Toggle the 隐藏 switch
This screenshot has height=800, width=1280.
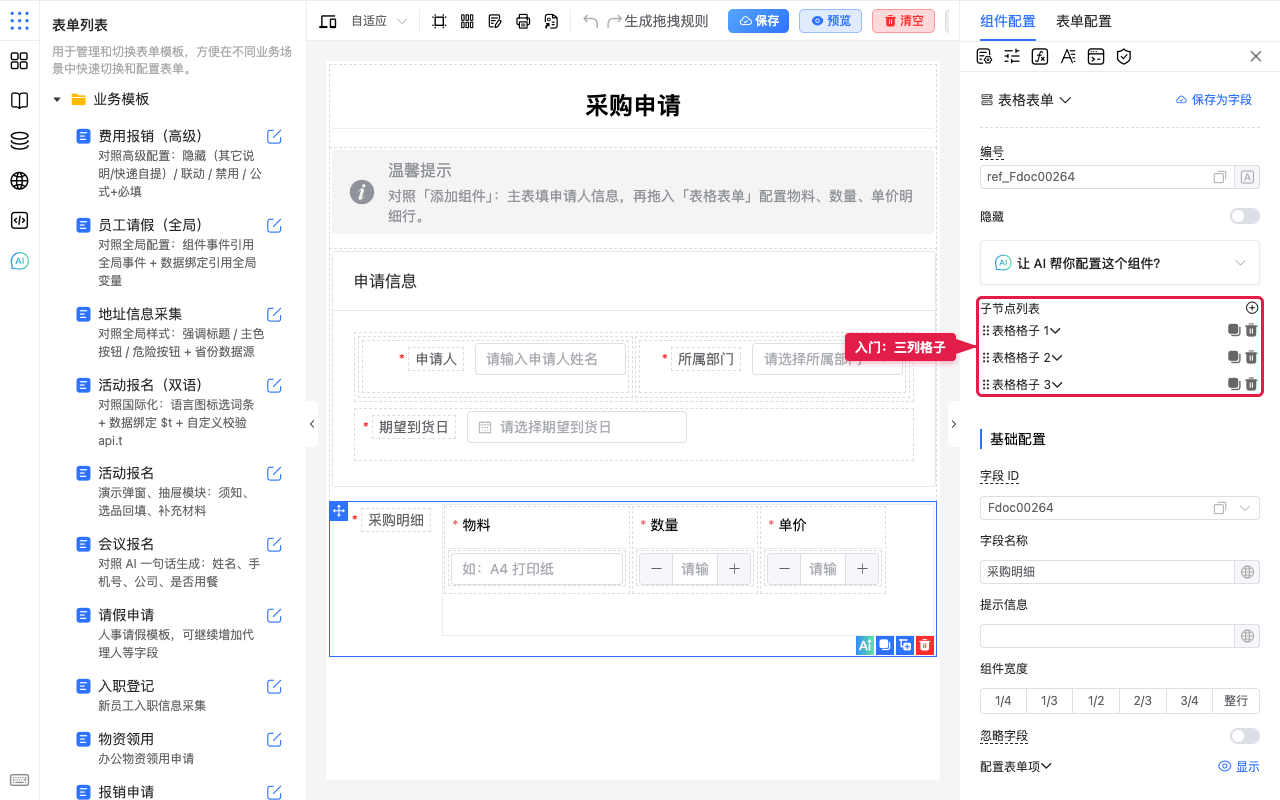click(x=1245, y=216)
